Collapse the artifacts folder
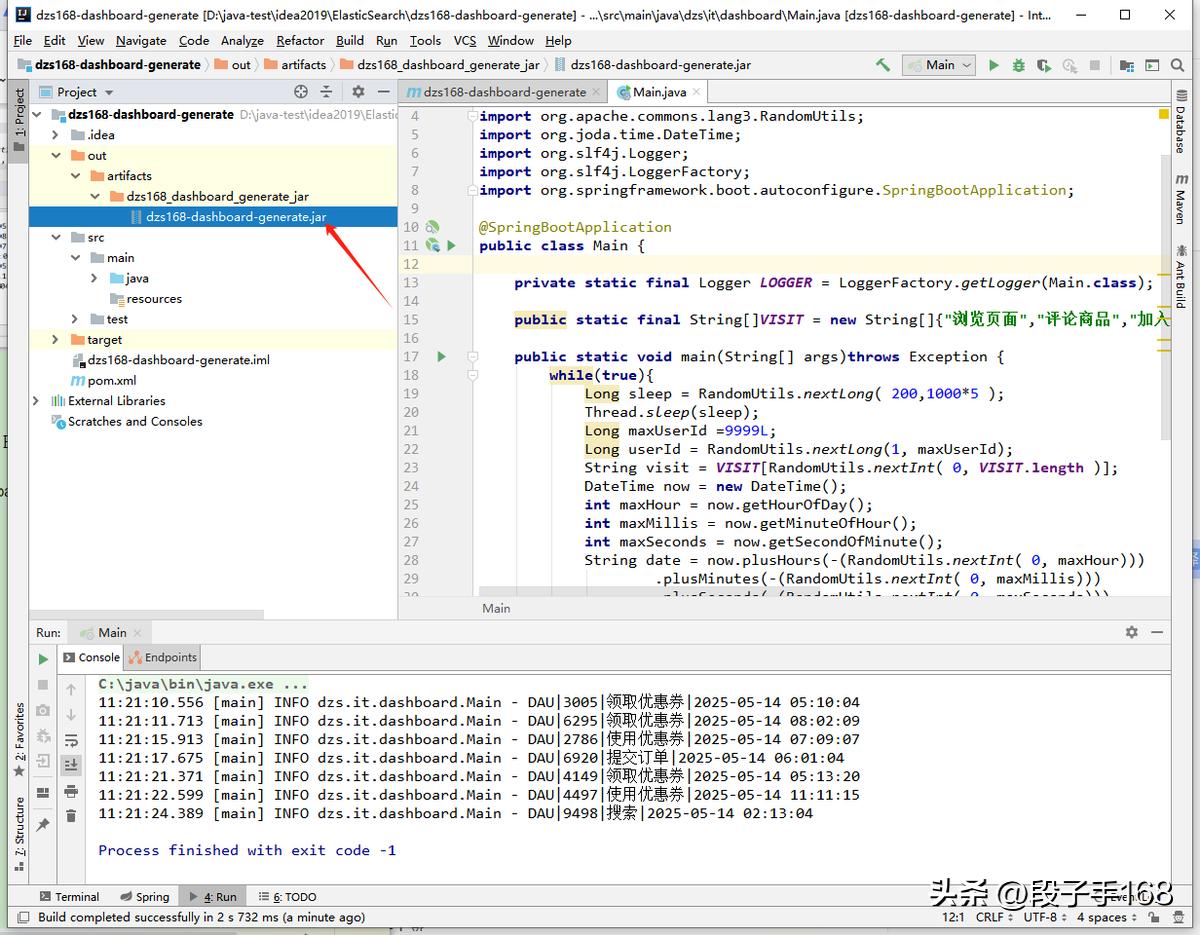 [76, 176]
